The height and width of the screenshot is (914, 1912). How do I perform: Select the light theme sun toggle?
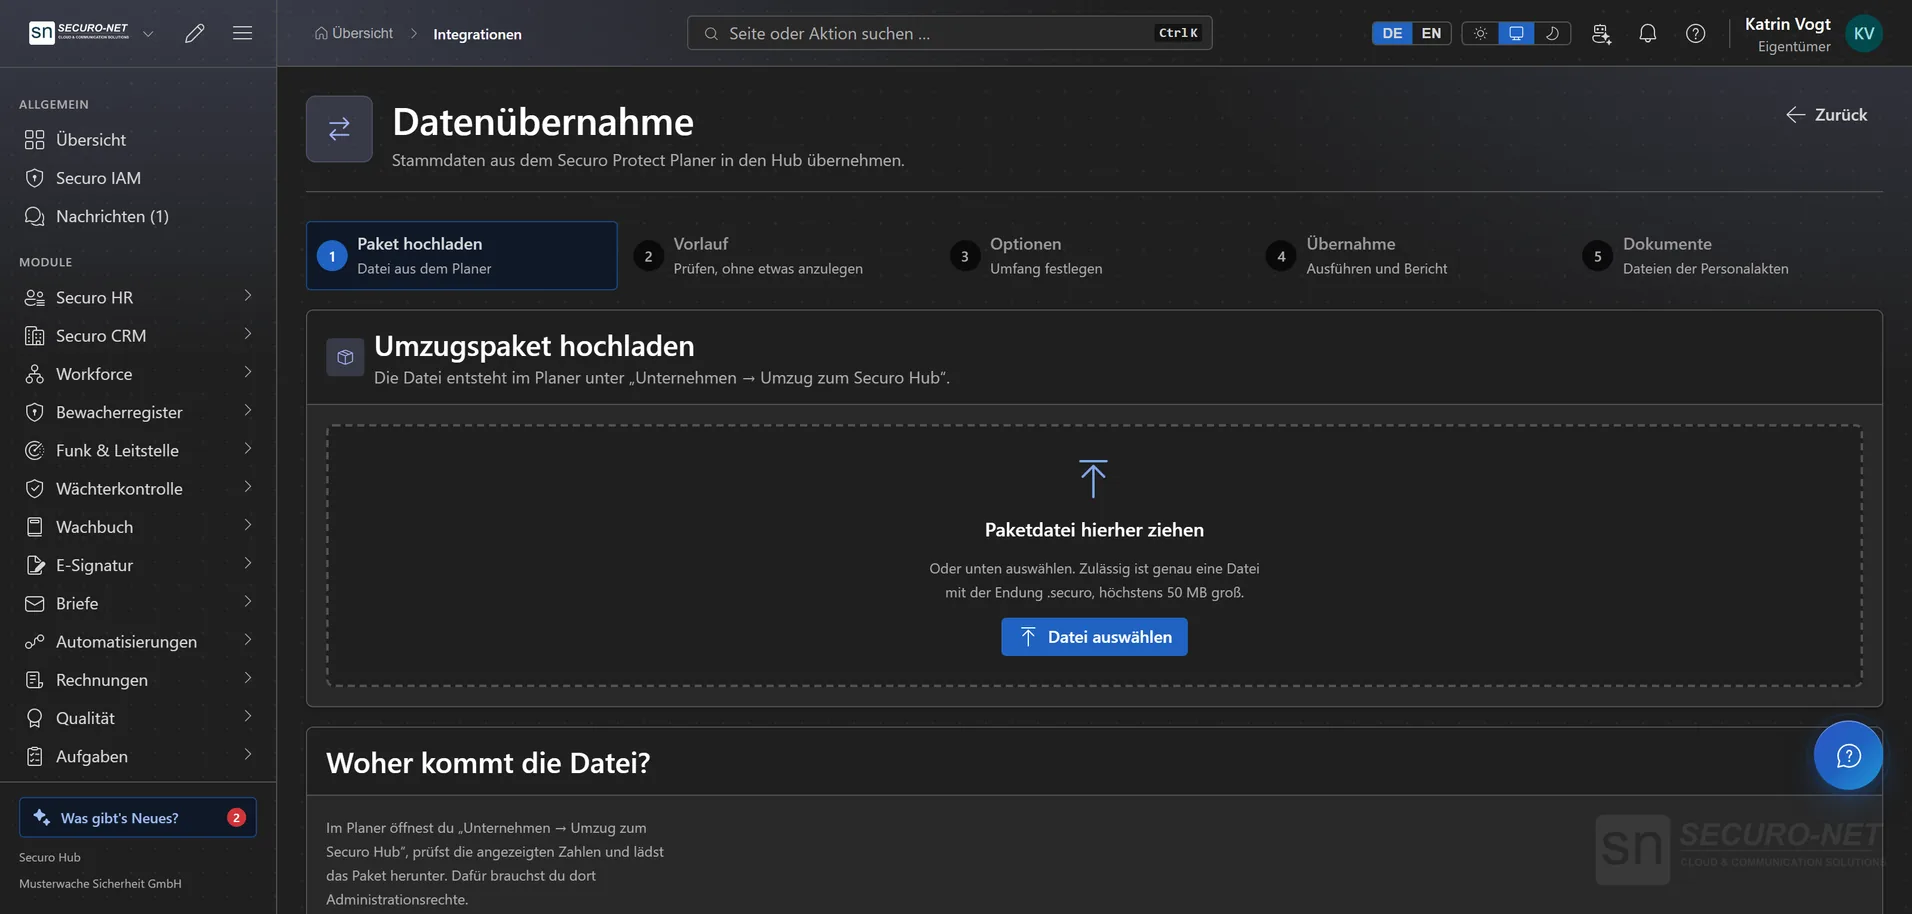(1480, 33)
